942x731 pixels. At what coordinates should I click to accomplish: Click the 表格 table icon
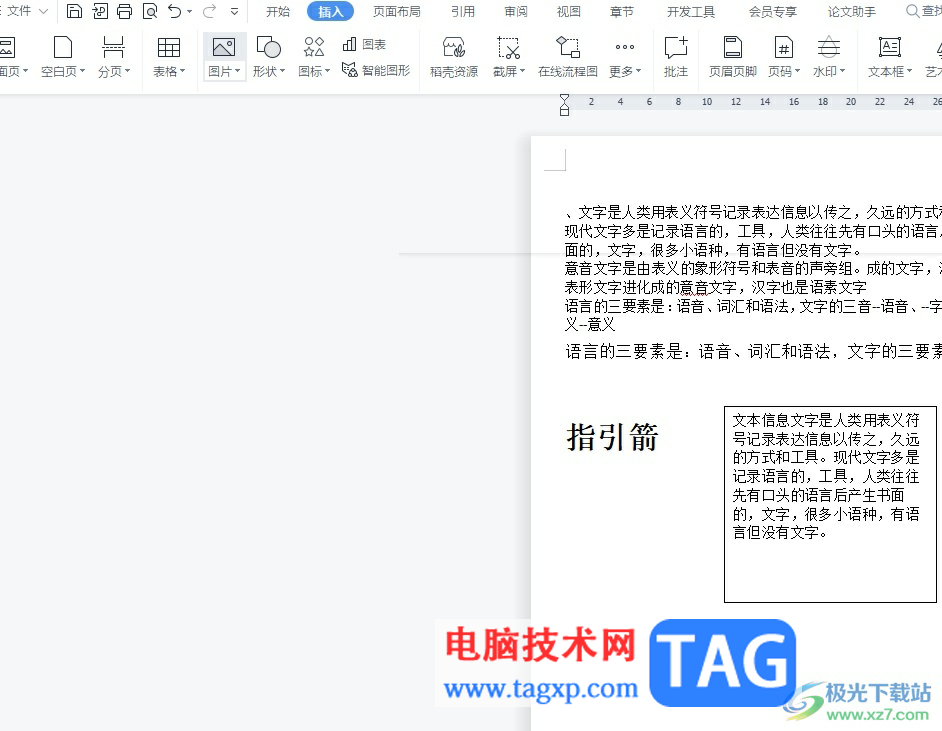click(168, 47)
